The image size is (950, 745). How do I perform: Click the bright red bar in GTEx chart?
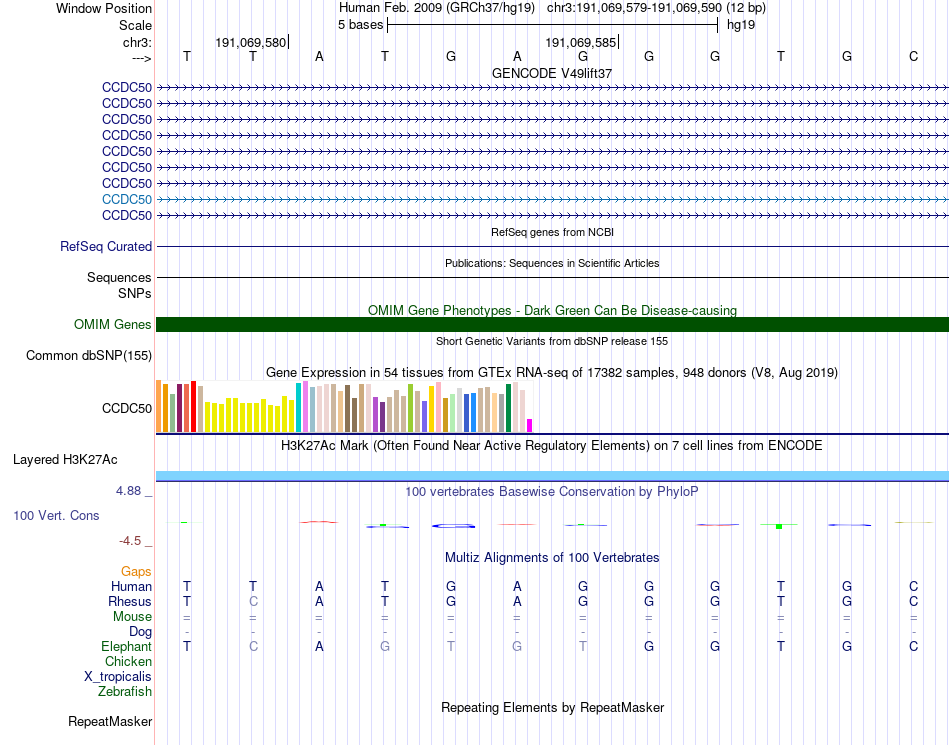193,406
